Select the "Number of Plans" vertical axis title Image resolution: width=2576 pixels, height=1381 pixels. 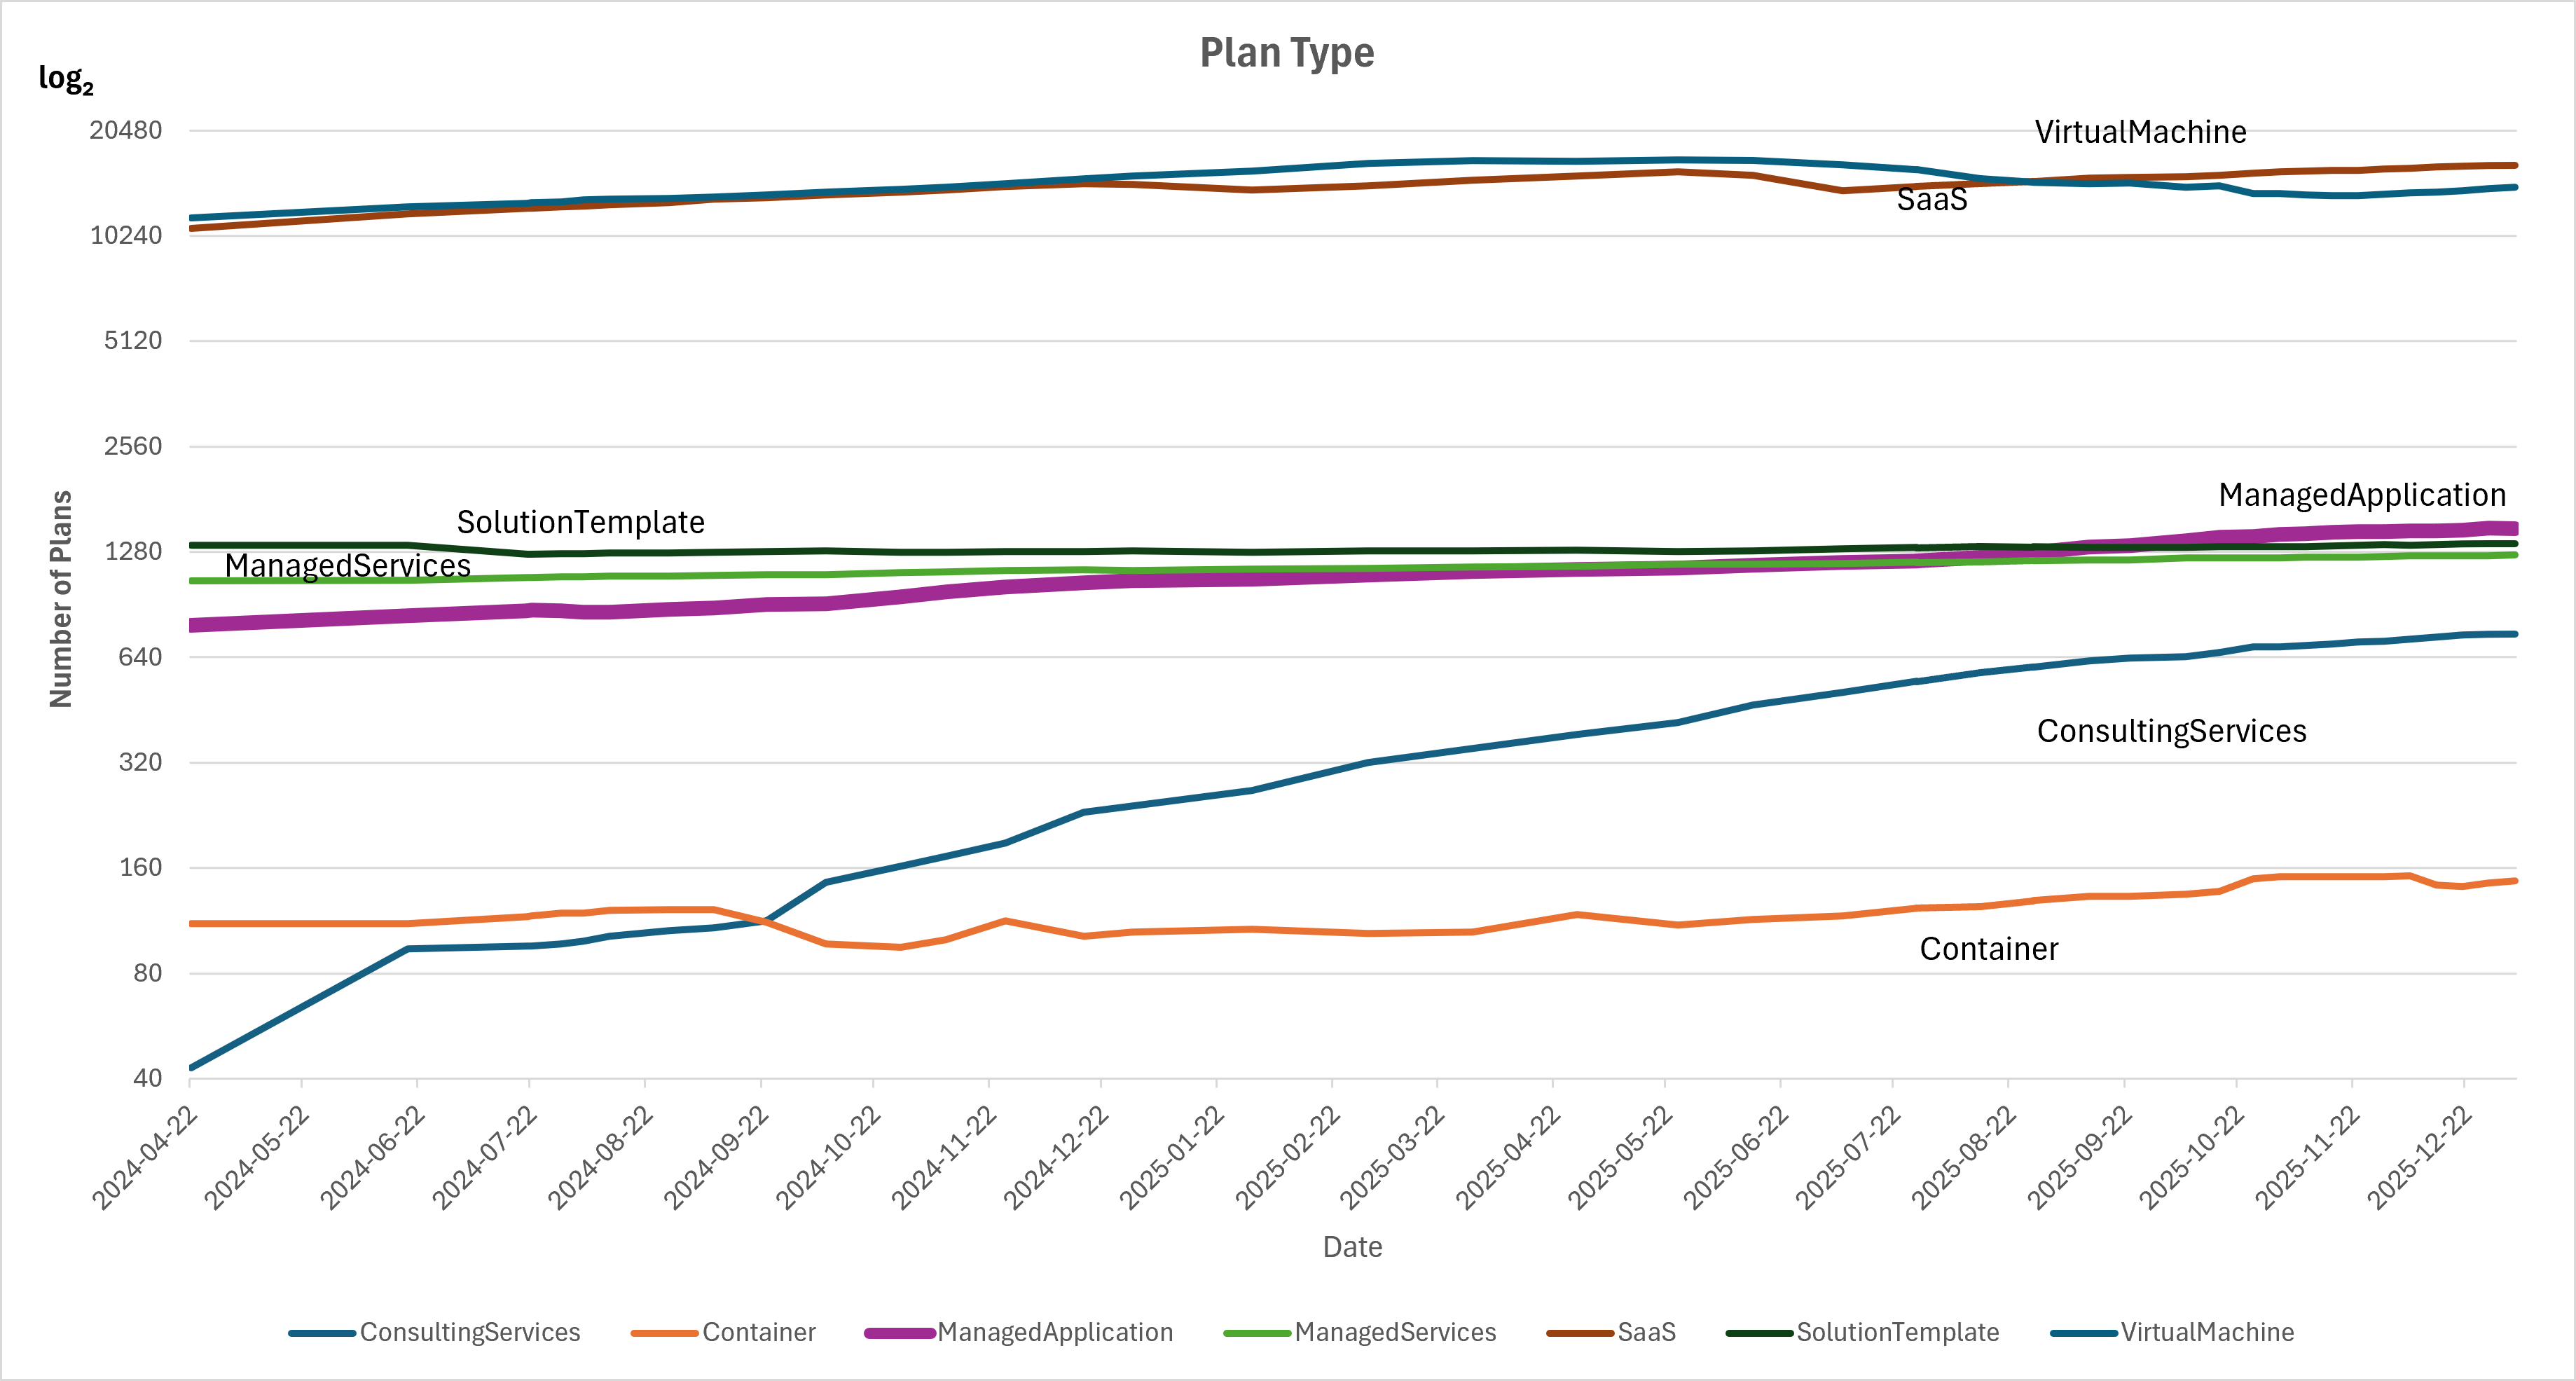coord(61,599)
